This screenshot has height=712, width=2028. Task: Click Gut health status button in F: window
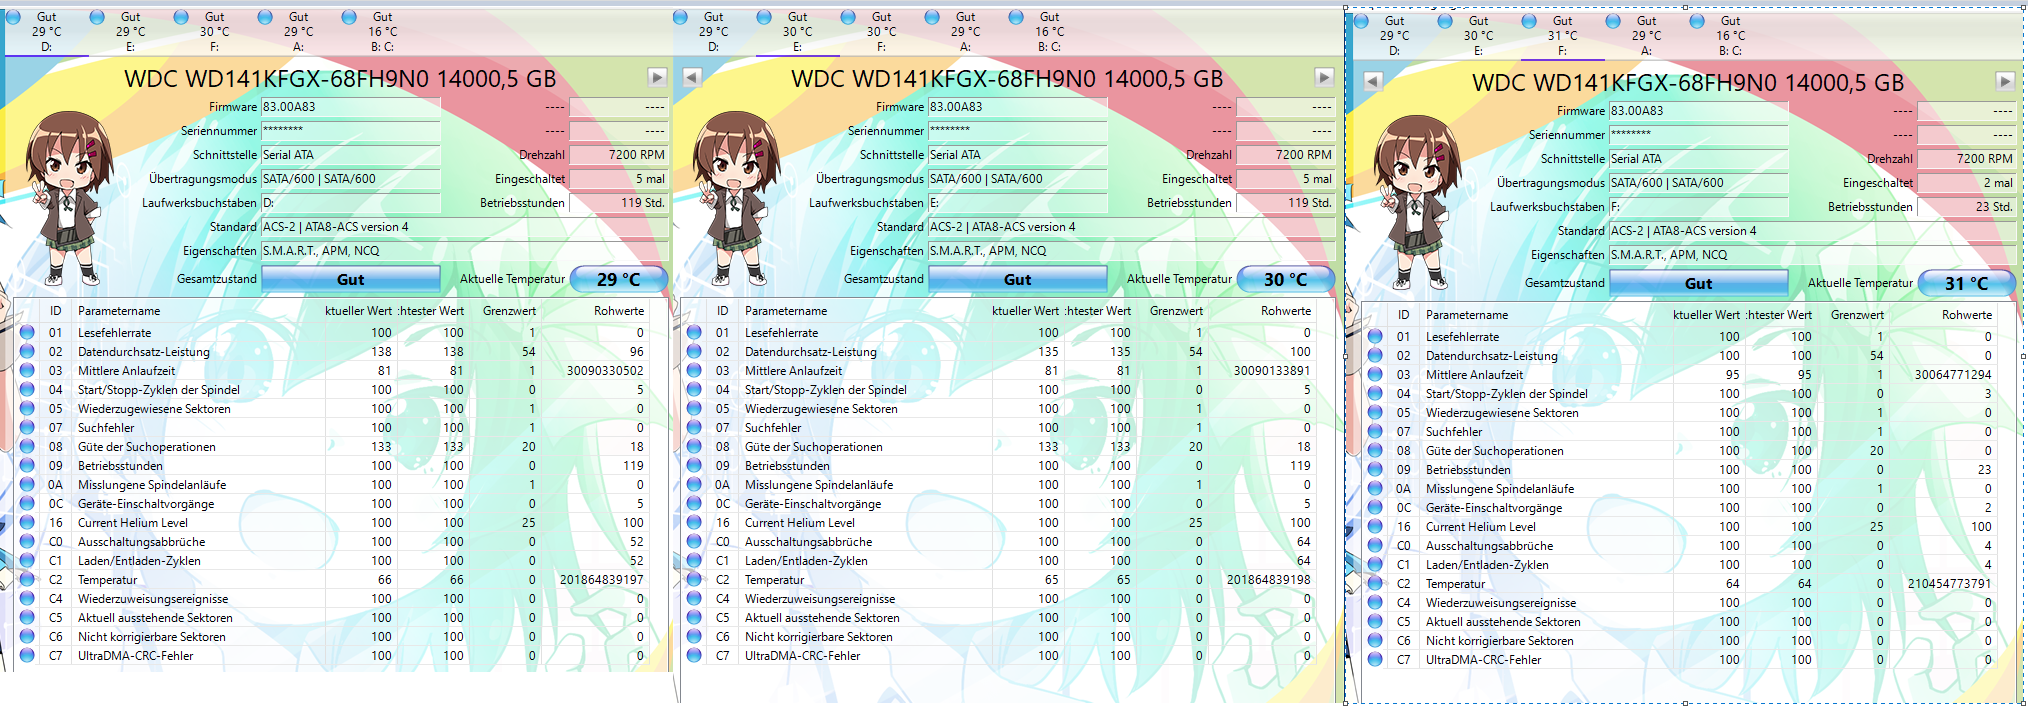(x=1699, y=283)
